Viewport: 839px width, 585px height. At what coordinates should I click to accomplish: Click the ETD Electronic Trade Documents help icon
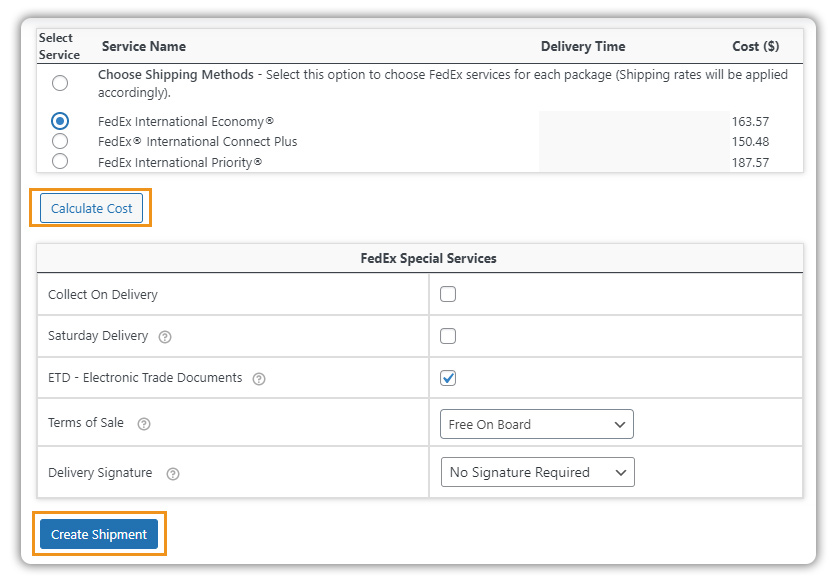[259, 379]
